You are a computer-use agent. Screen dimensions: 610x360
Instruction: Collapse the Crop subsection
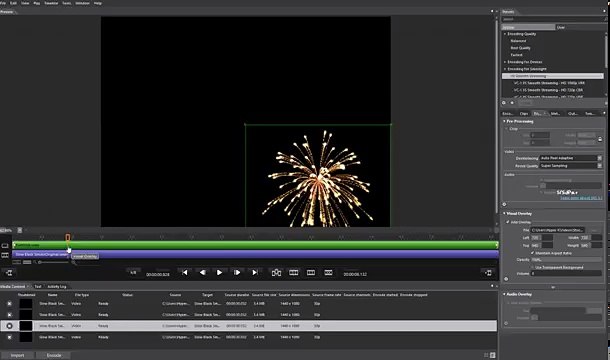click(x=507, y=128)
